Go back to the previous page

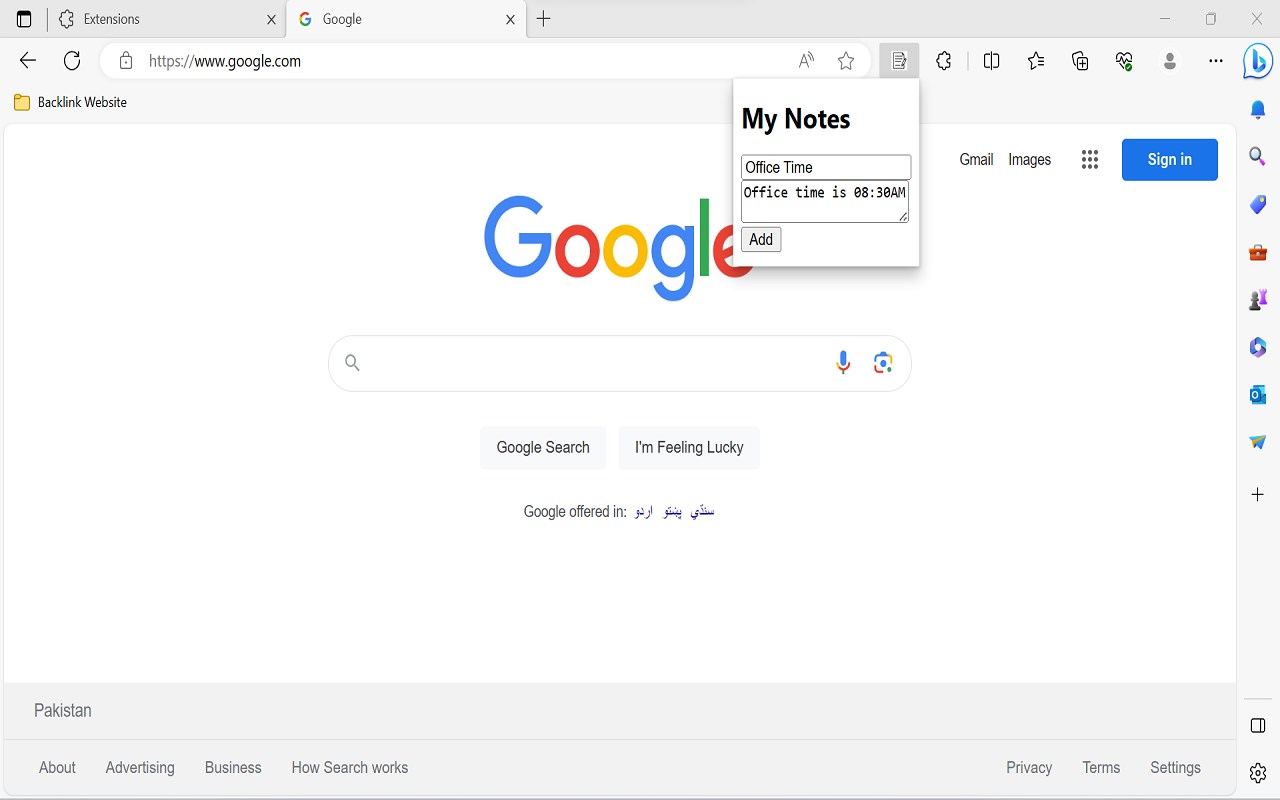28,61
